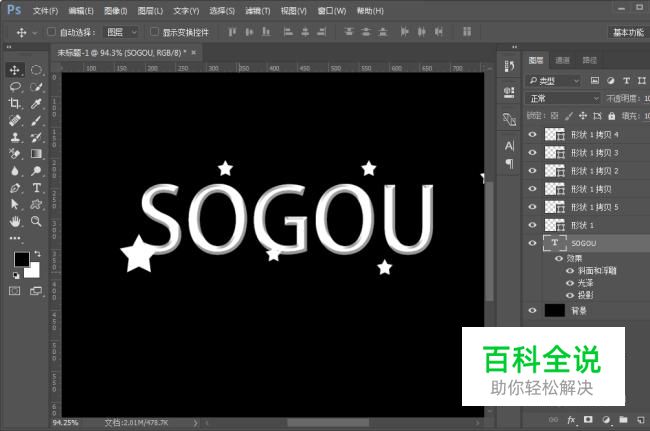The image size is (650, 431).
Task: Click the 背景 layer thumbnail
Action: [x=555, y=310]
